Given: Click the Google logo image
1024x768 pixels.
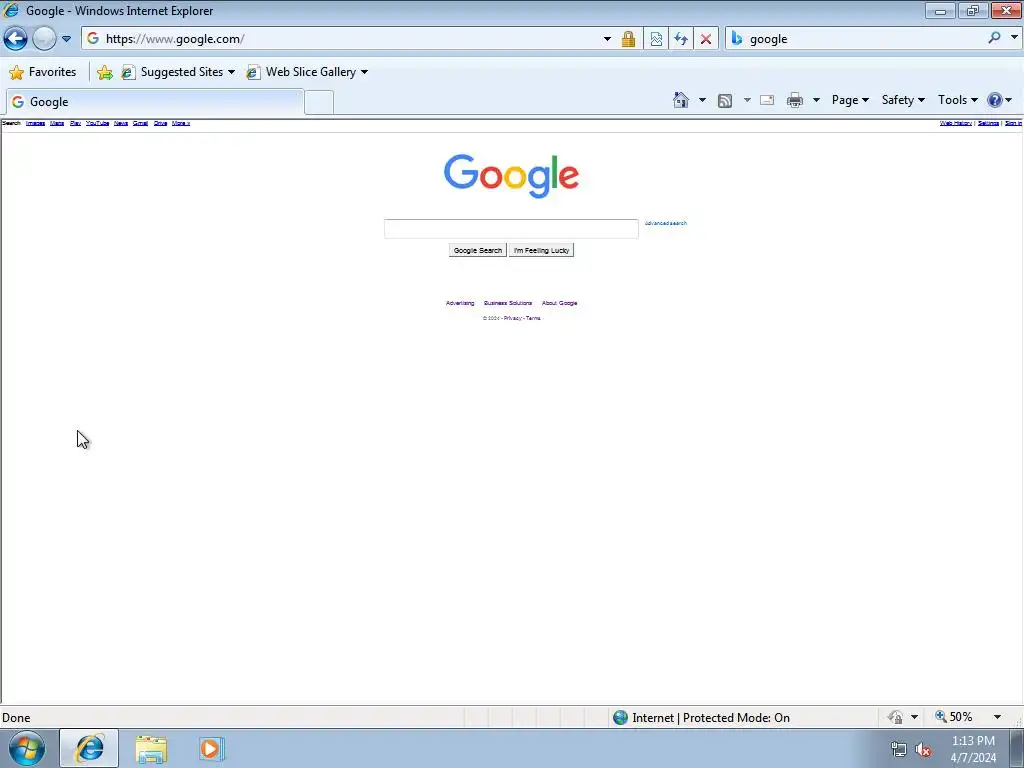Looking at the screenshot, I should 511,176.
